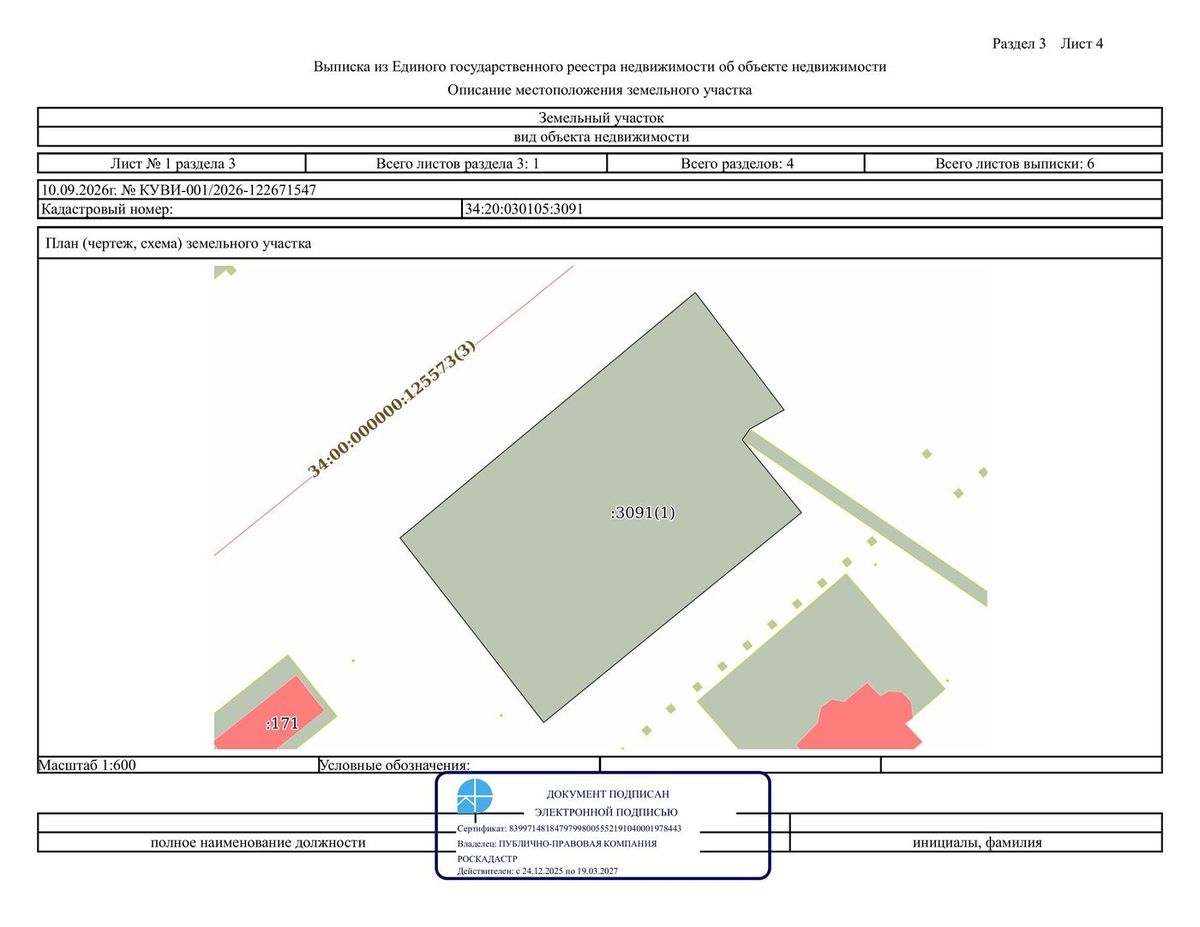Select the cadastral number value "34:20:030105:3091"
This screenshot has width=1200, height=927.
pyautogui.click(x=524, y=209)
